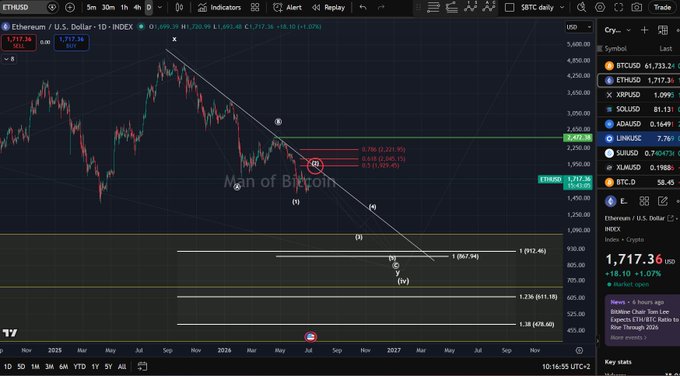Viewport: 680px width, 376px height.
Task: Open the candlestick chart type selector
Action: click(179, 7)
